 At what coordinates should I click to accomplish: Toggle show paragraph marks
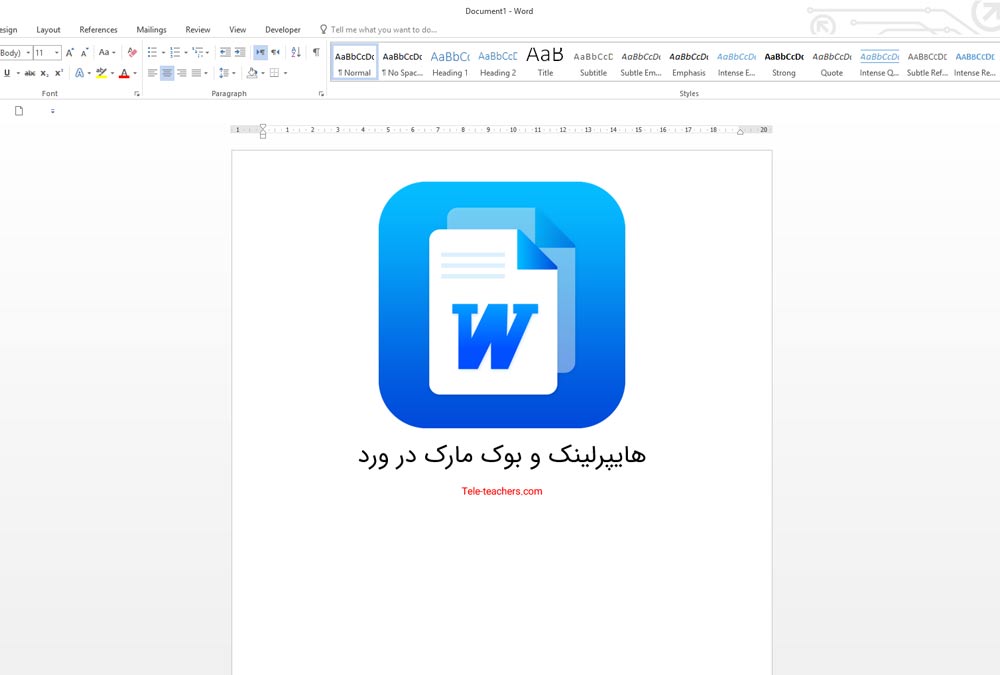pos(316,52)
